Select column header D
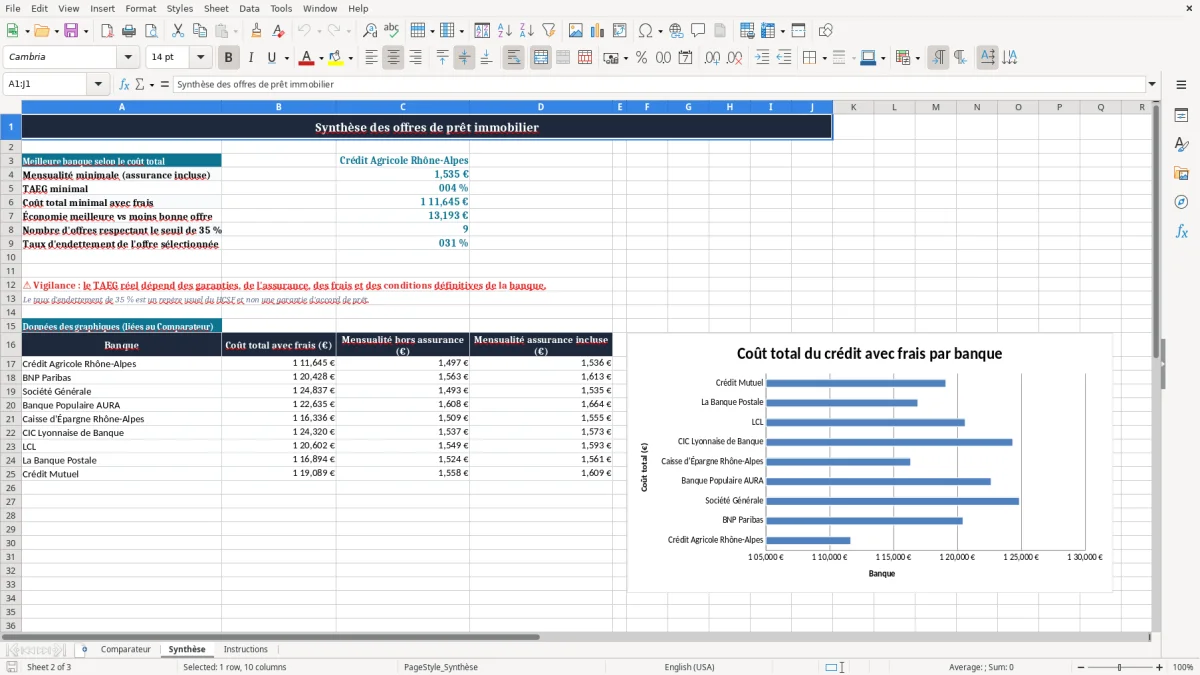Screen dimensions: 1200x675 (541, 107)
